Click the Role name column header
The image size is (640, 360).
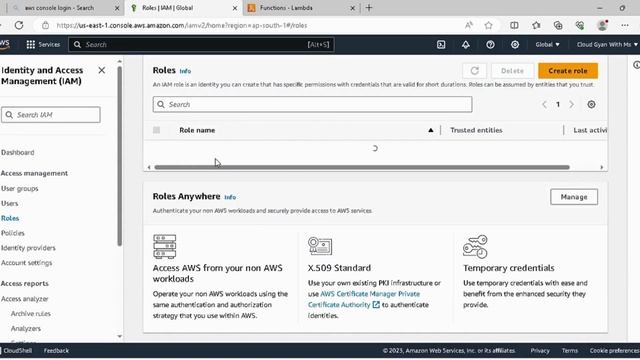pyautogui.click(x=197, y=130)
